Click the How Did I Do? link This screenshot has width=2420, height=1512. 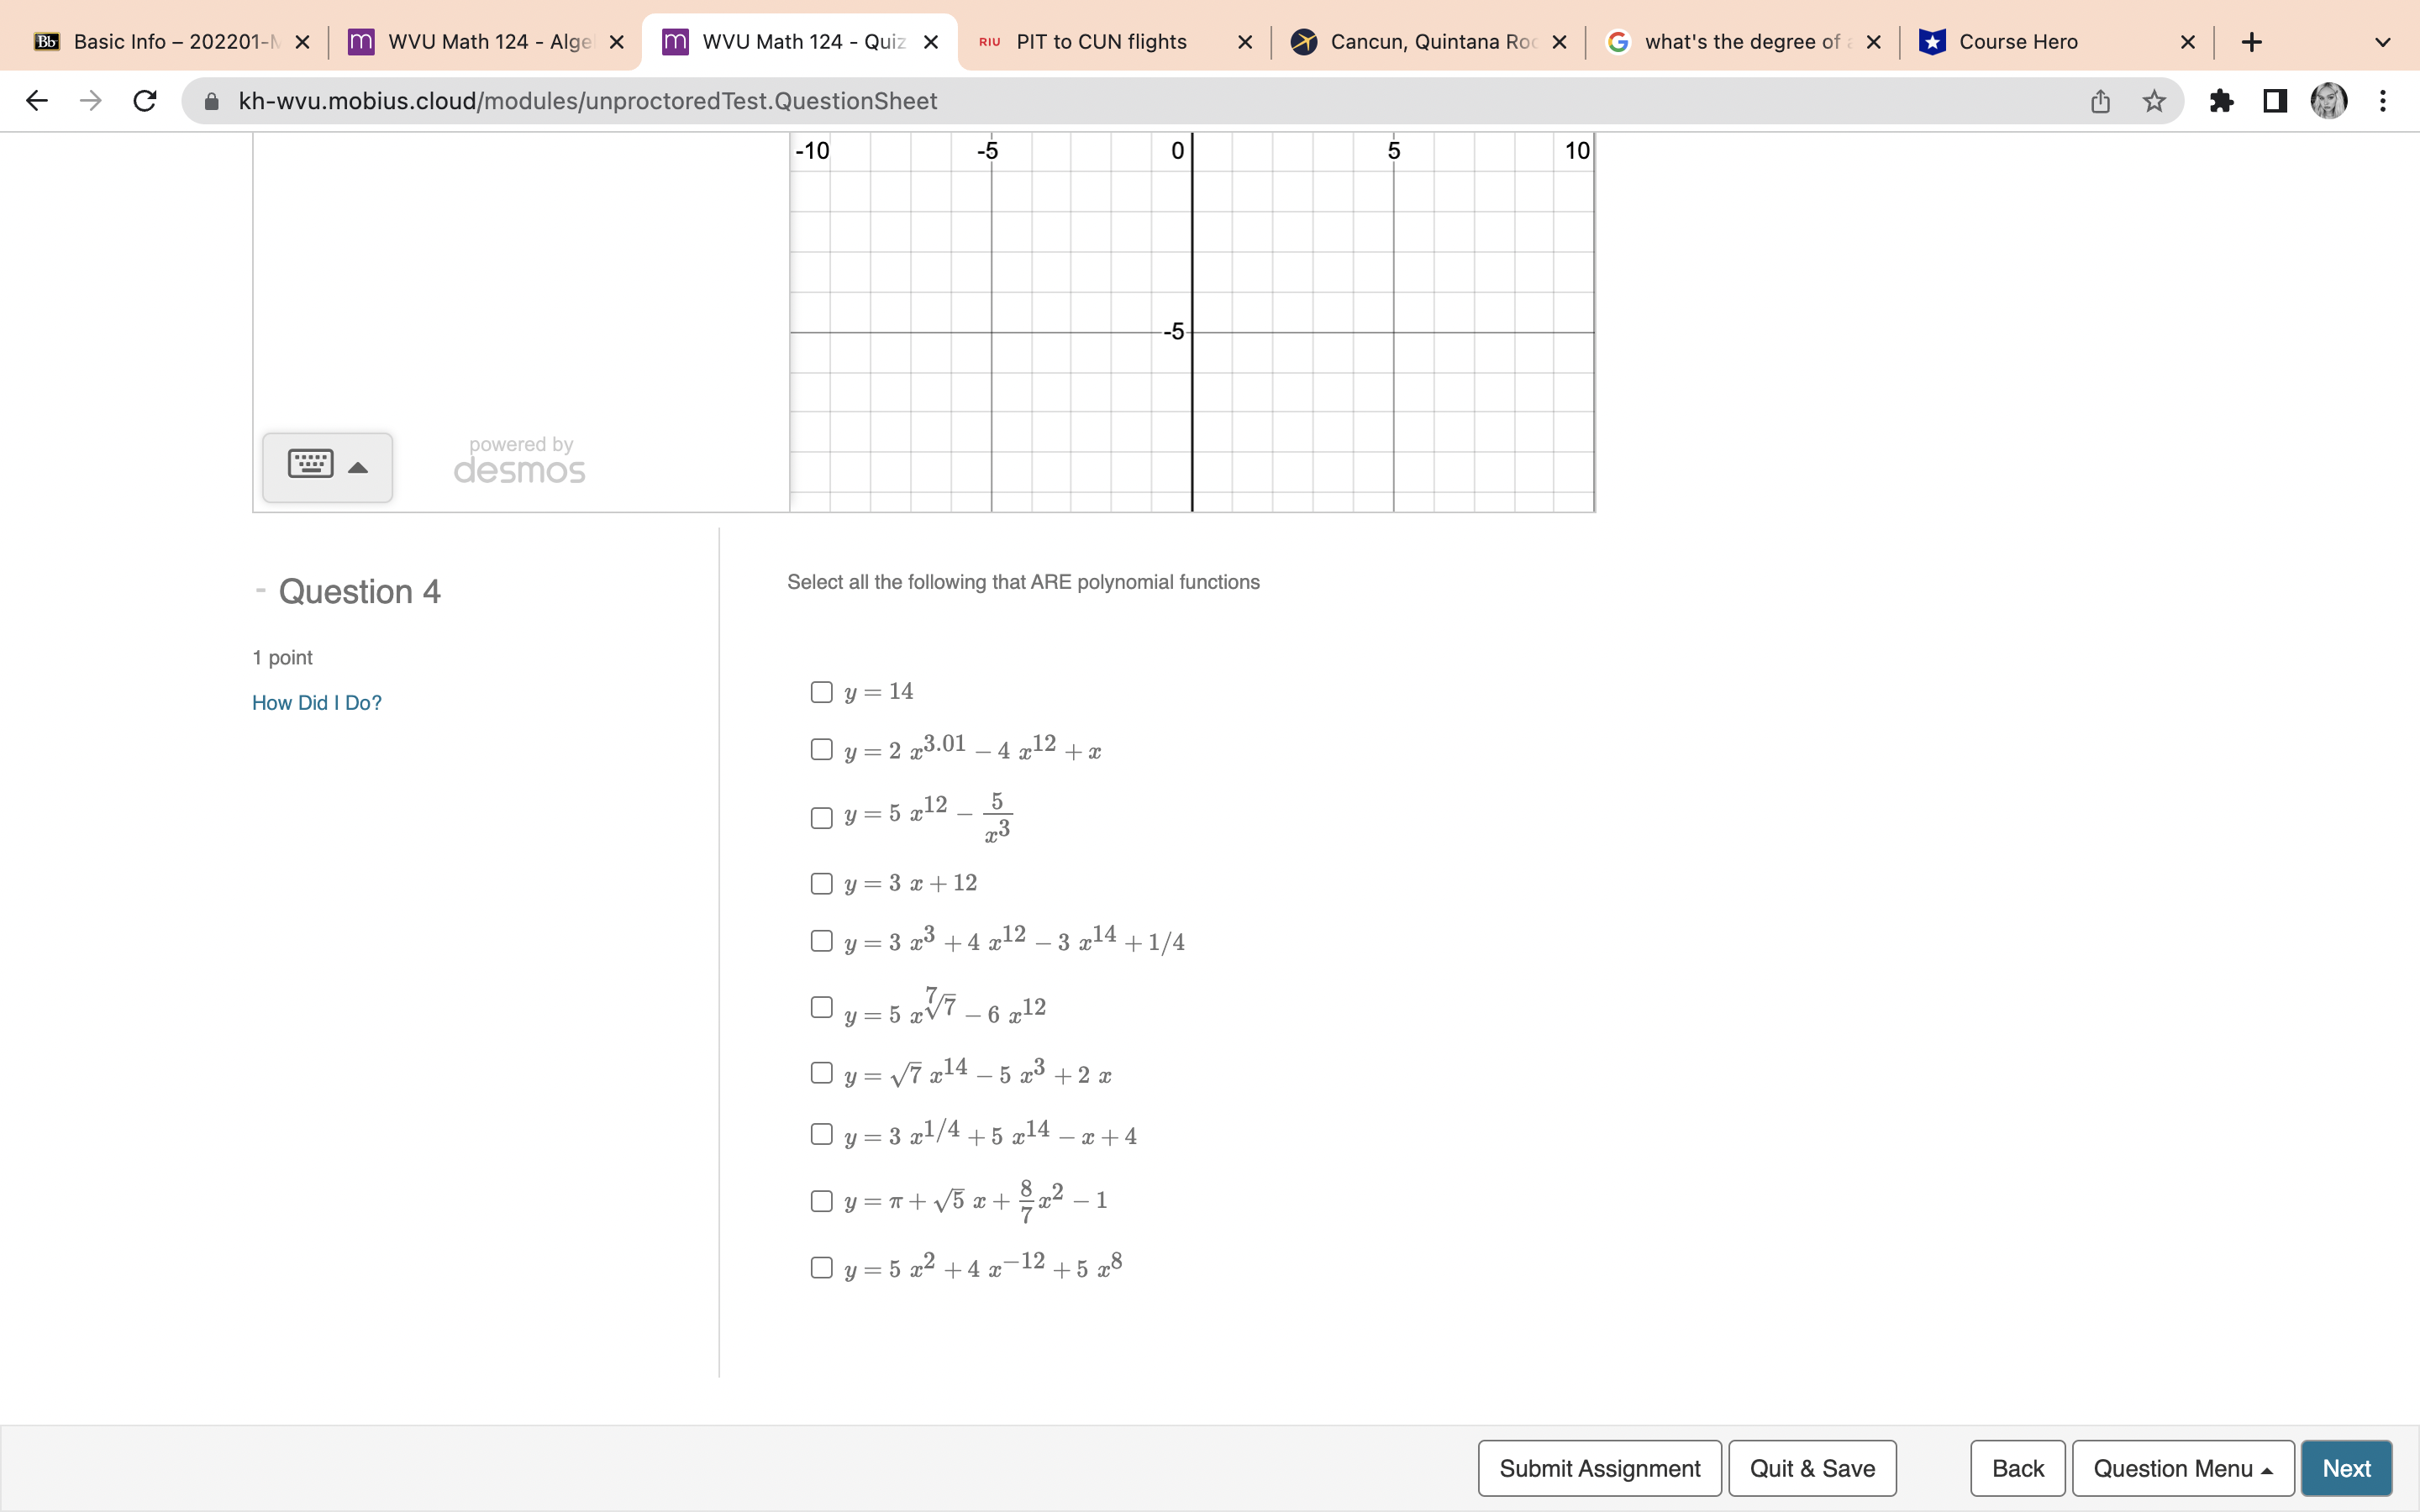(x=316, y=702)
